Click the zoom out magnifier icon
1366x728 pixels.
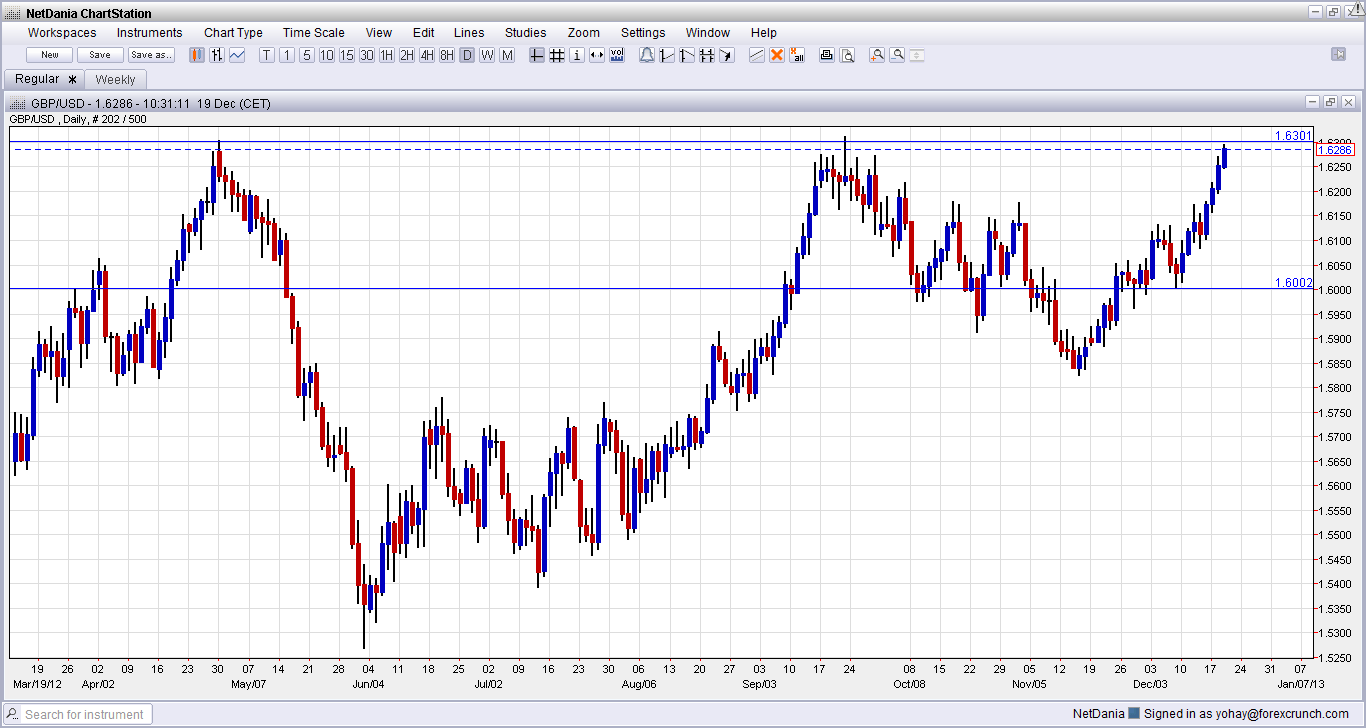pyautogui.click(x=897, y=55)
